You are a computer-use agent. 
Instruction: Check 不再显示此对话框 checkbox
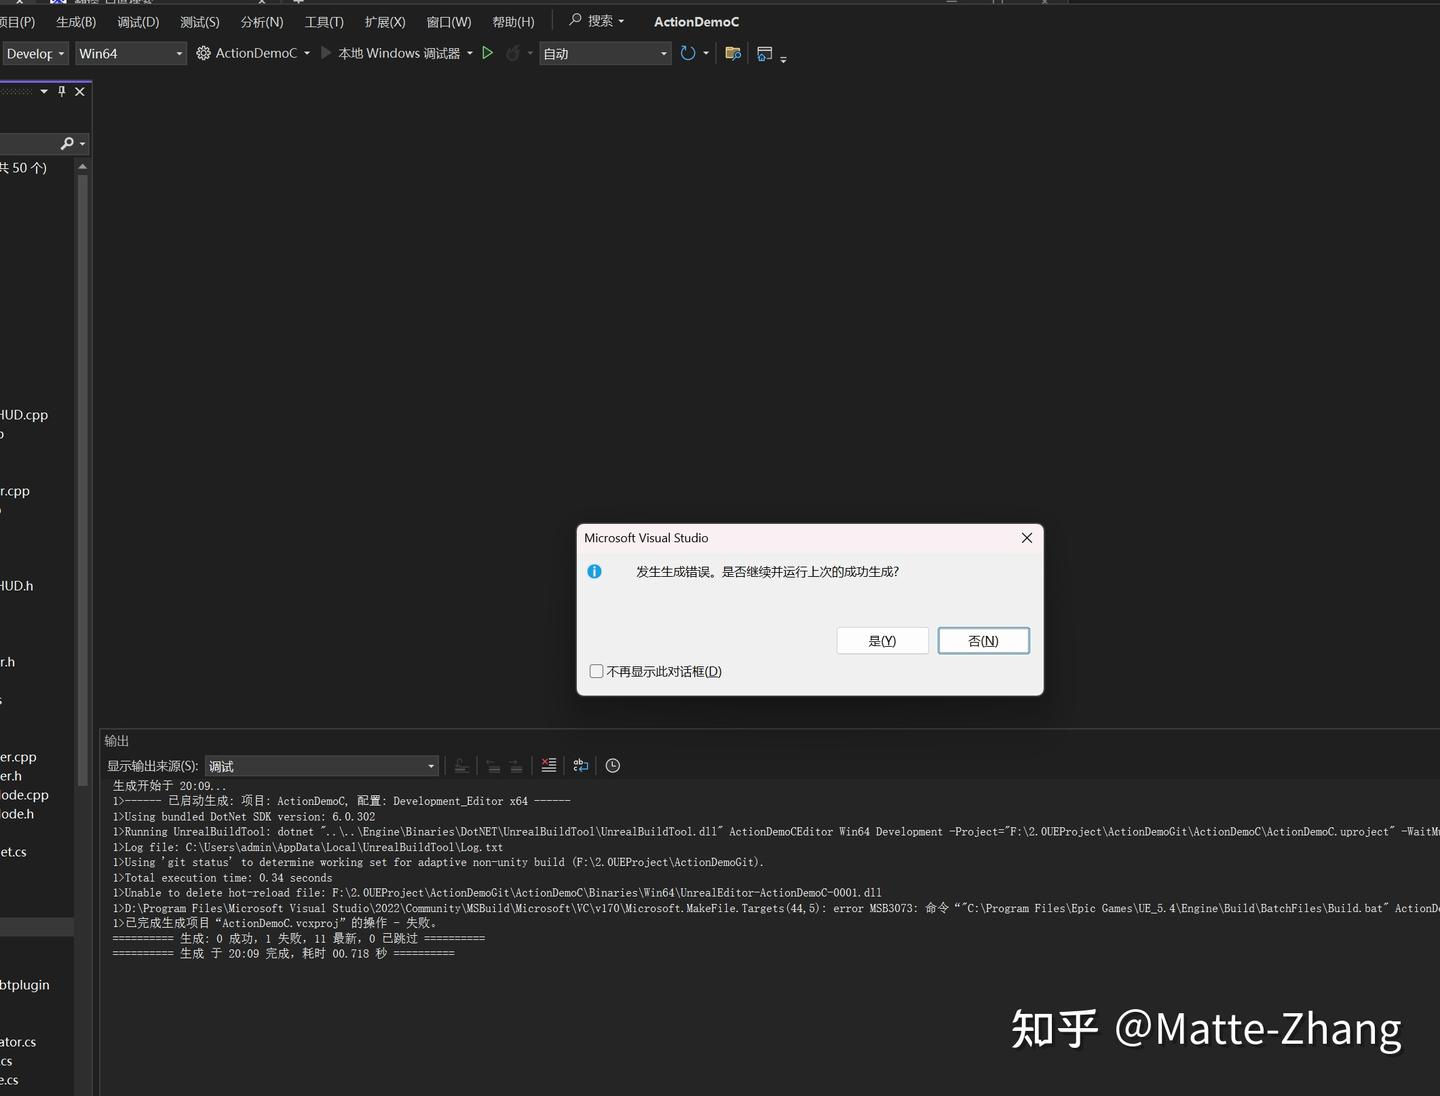pos(596,671)
